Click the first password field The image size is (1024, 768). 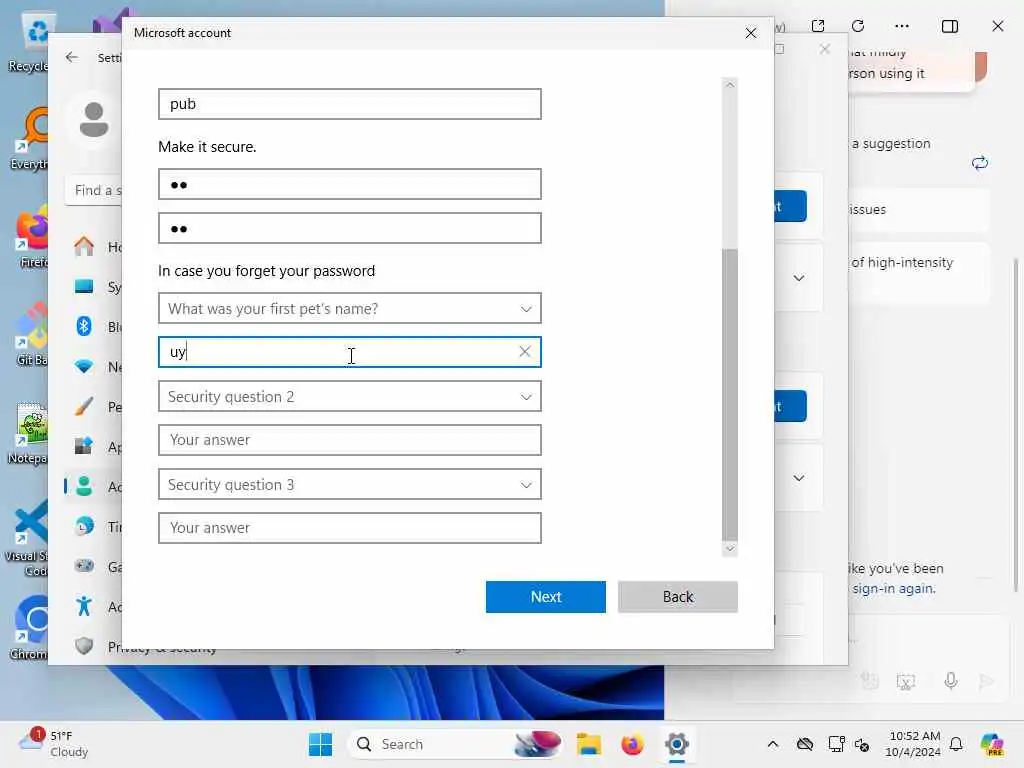pos(349,184)
